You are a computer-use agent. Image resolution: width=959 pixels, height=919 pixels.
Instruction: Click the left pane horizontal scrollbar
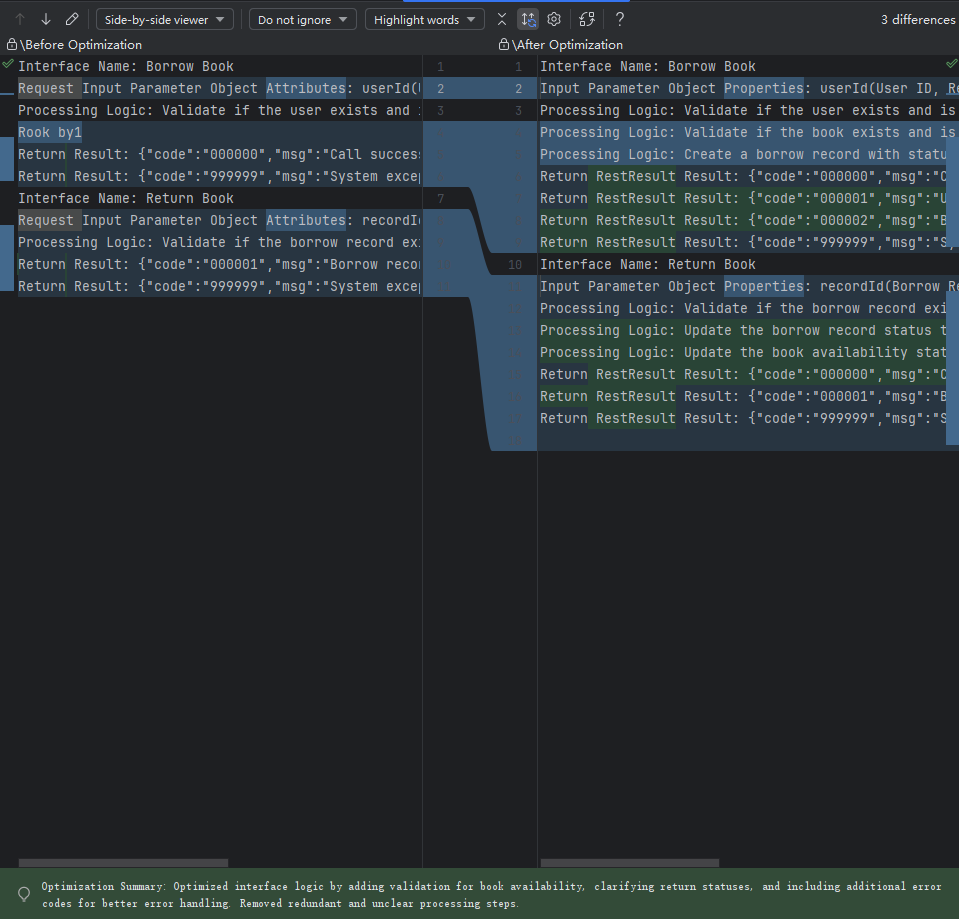123,862
